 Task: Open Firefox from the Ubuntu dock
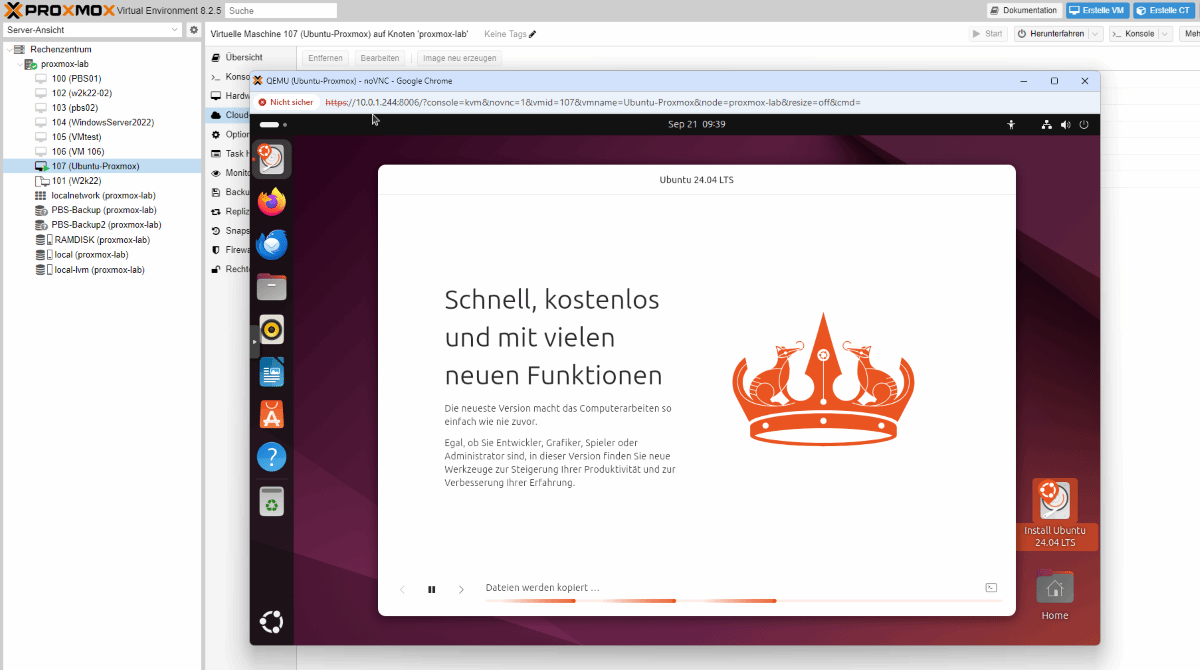272,201
